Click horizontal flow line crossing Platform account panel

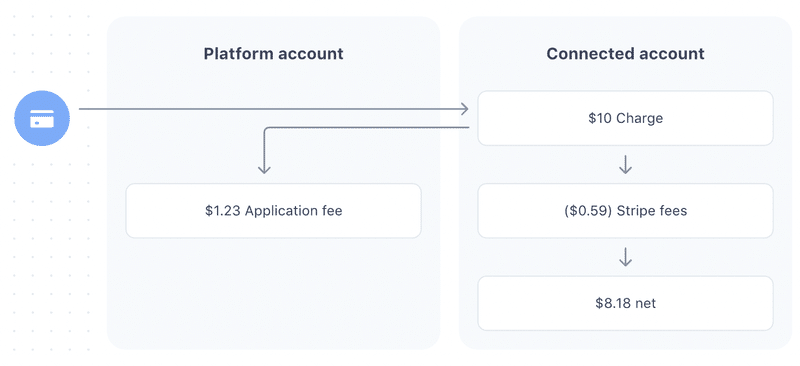point(273,109)
